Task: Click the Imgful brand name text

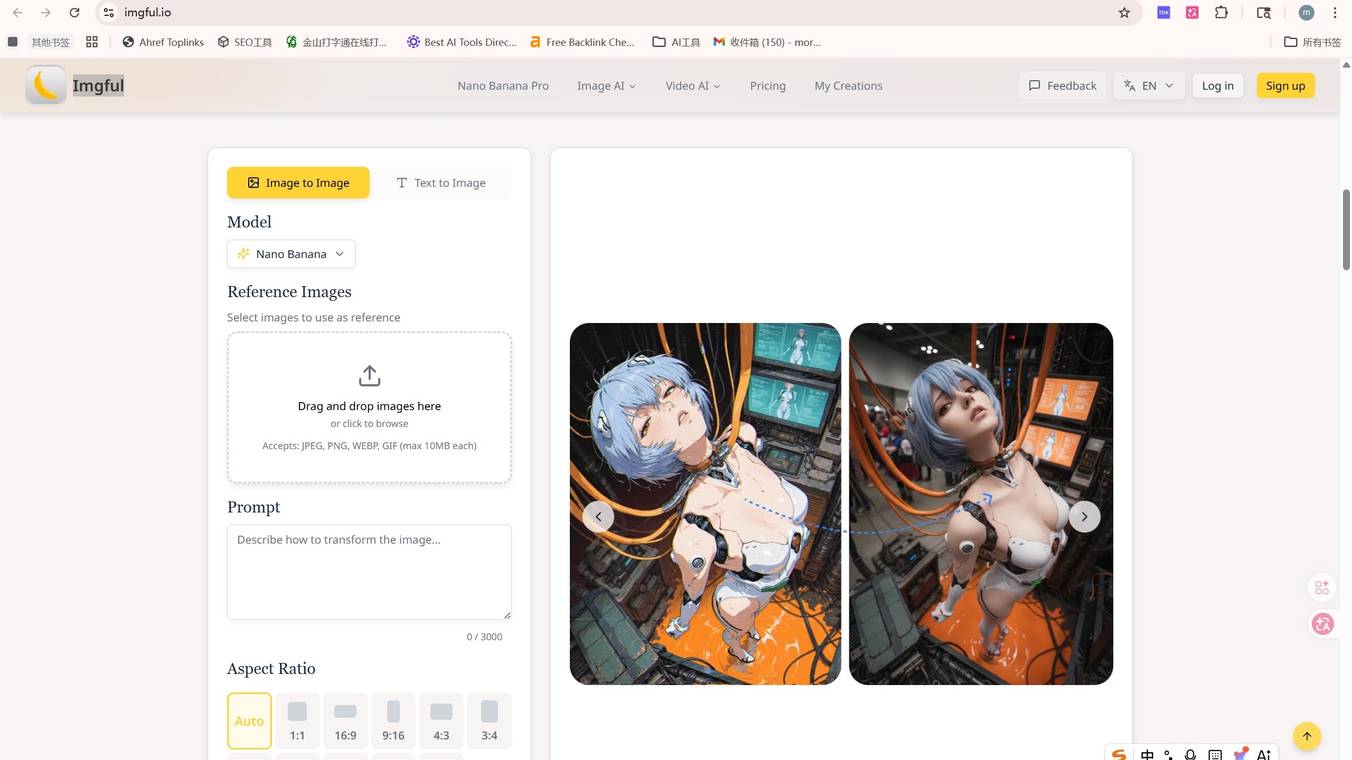Action: click(98, 86)
